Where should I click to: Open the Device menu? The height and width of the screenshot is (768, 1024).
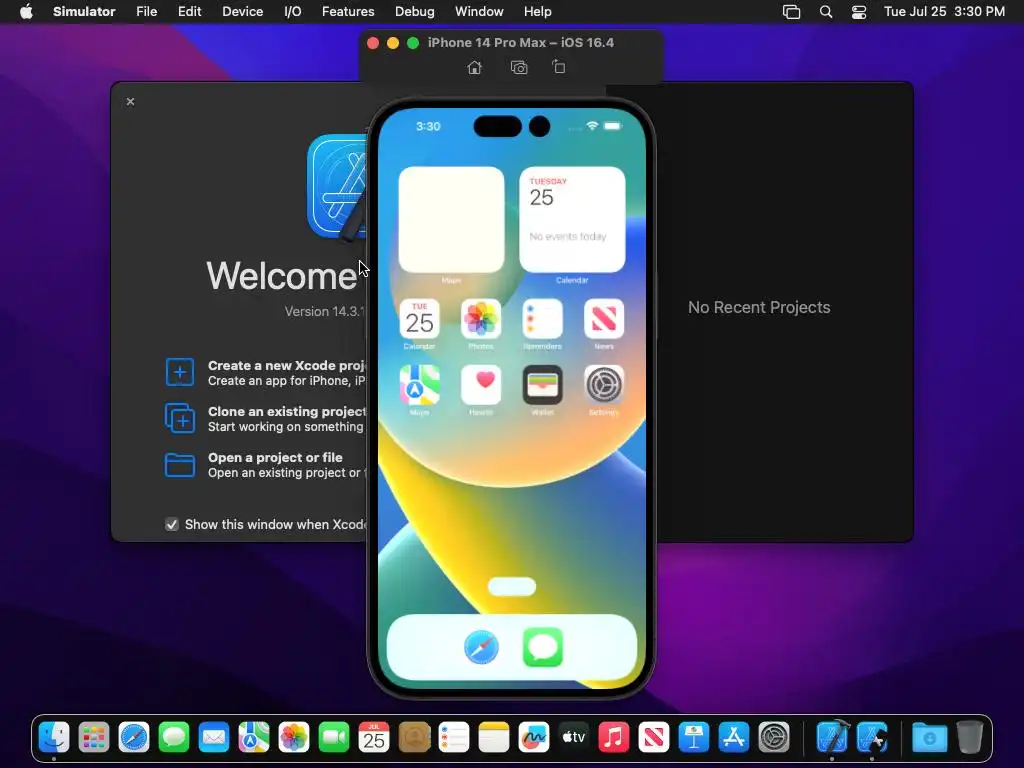coord(242,12)
